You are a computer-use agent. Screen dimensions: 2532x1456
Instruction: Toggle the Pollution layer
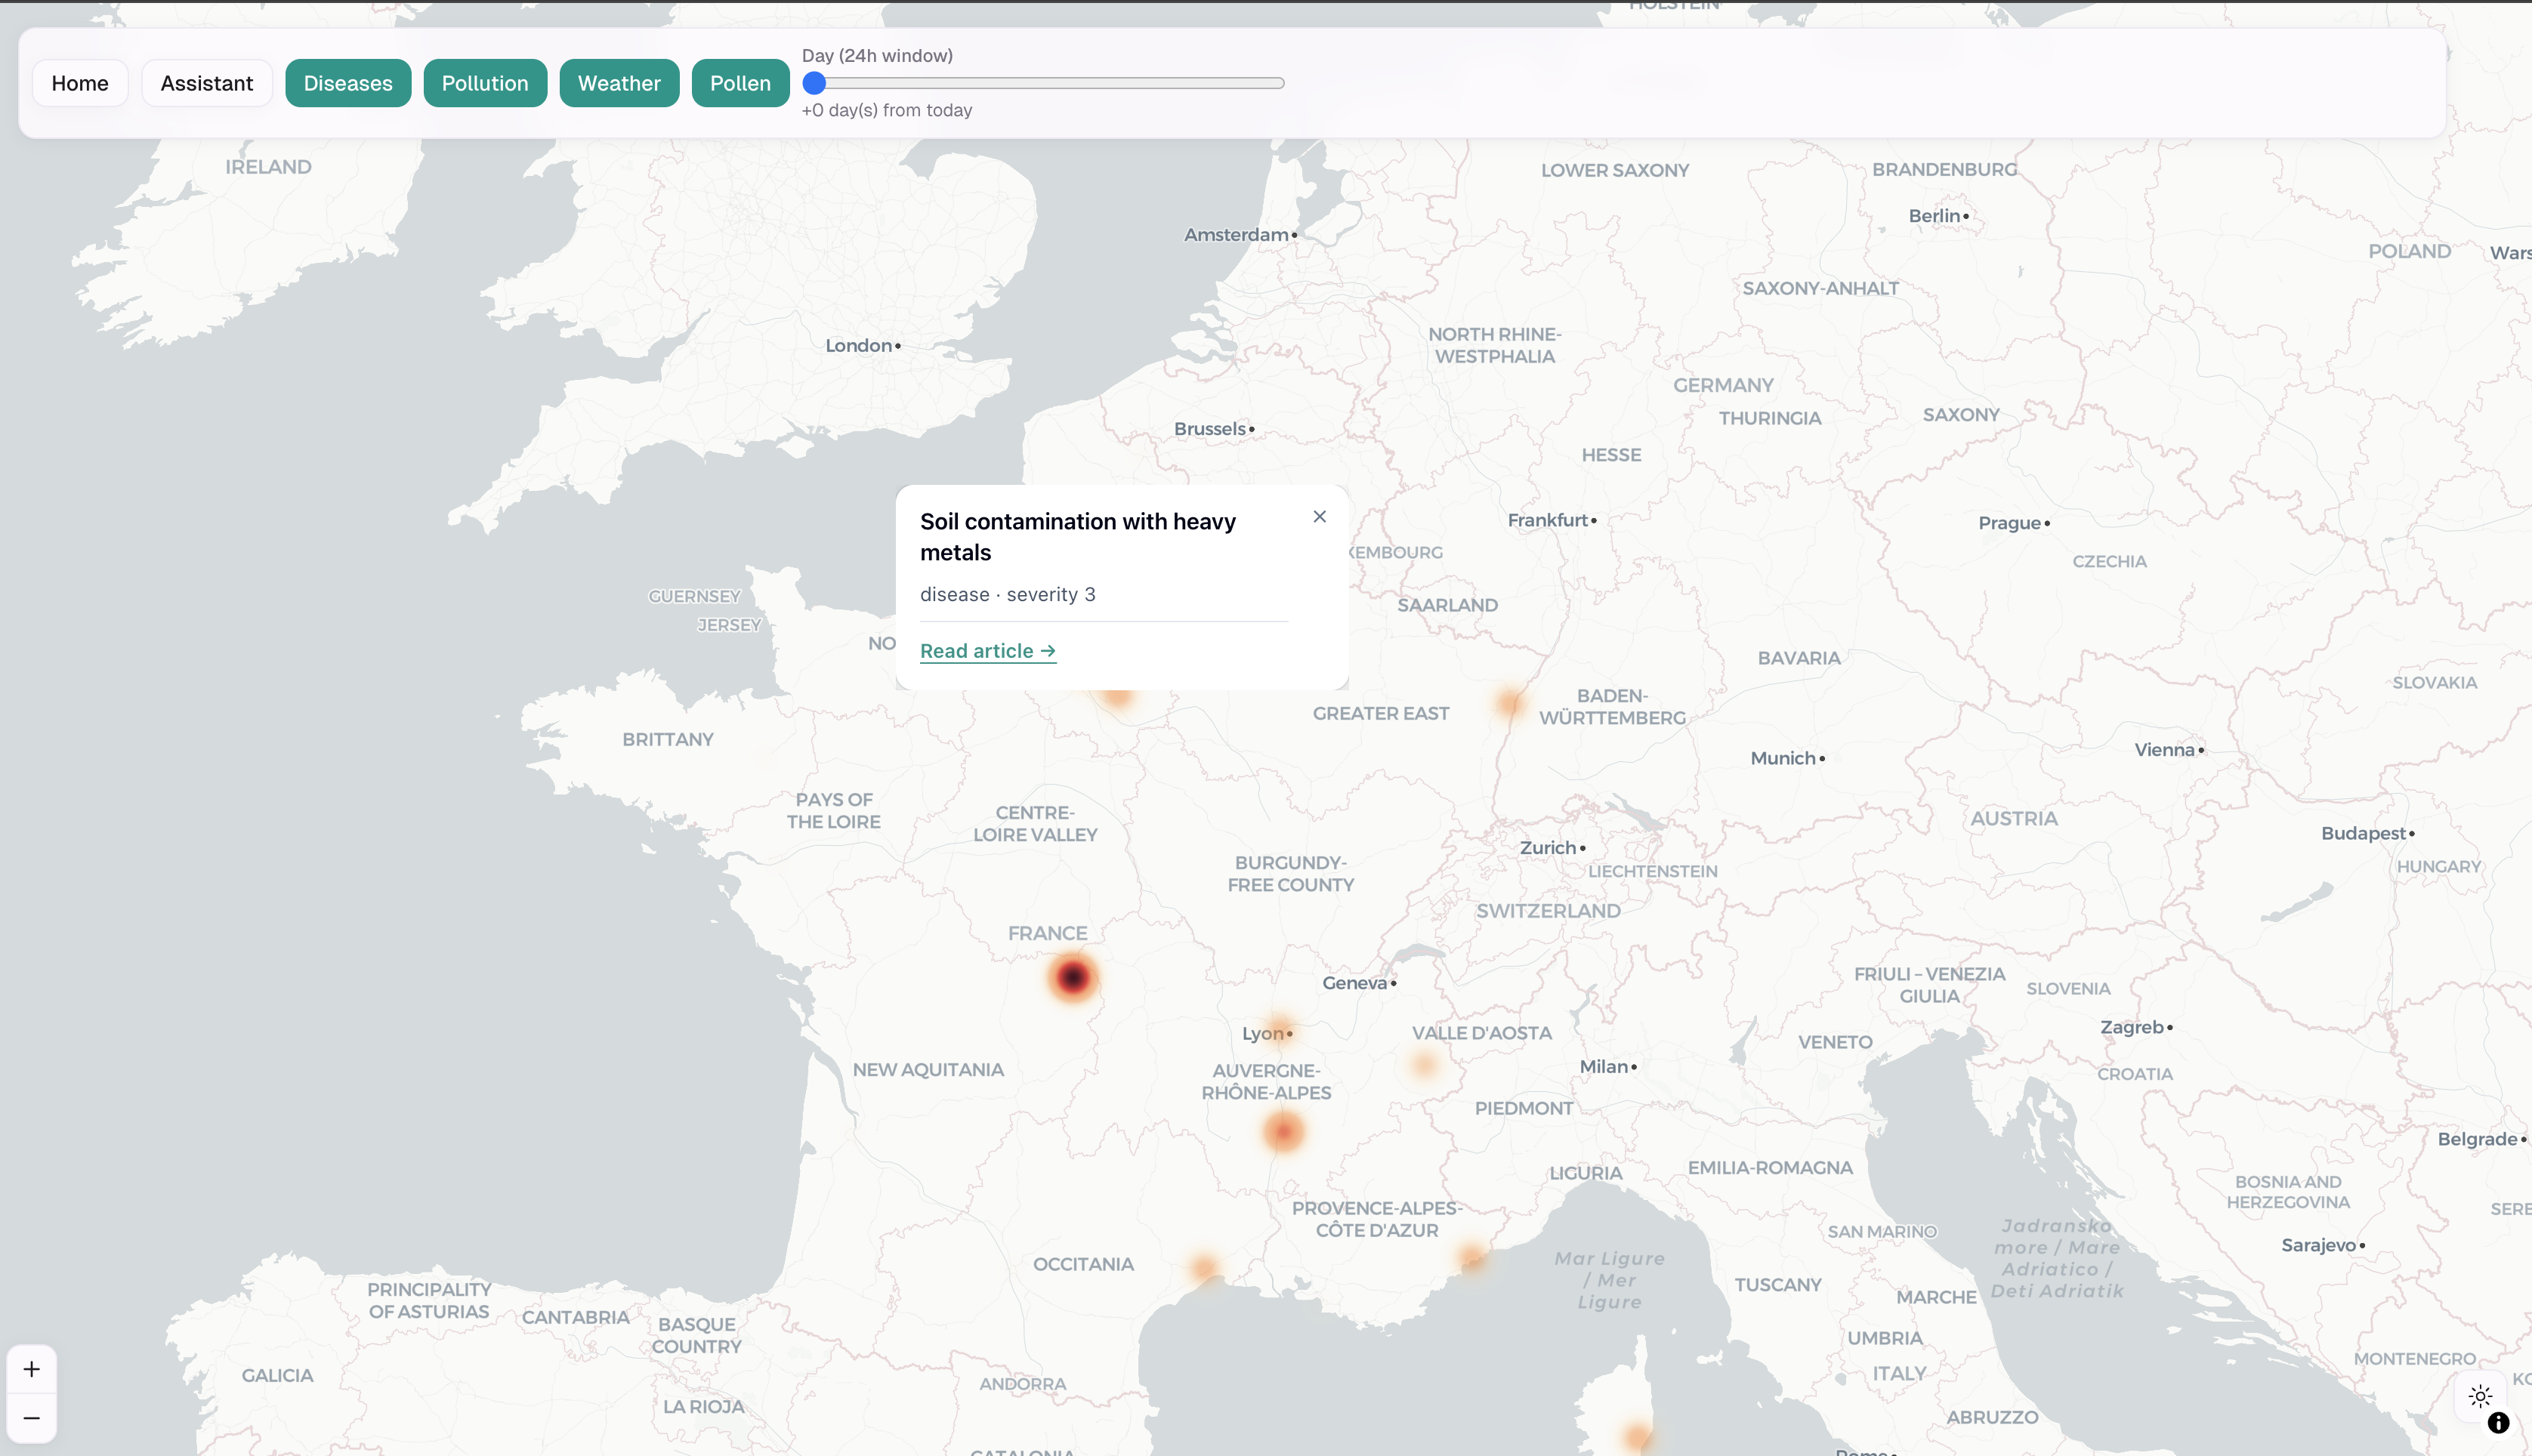[485, 83]
